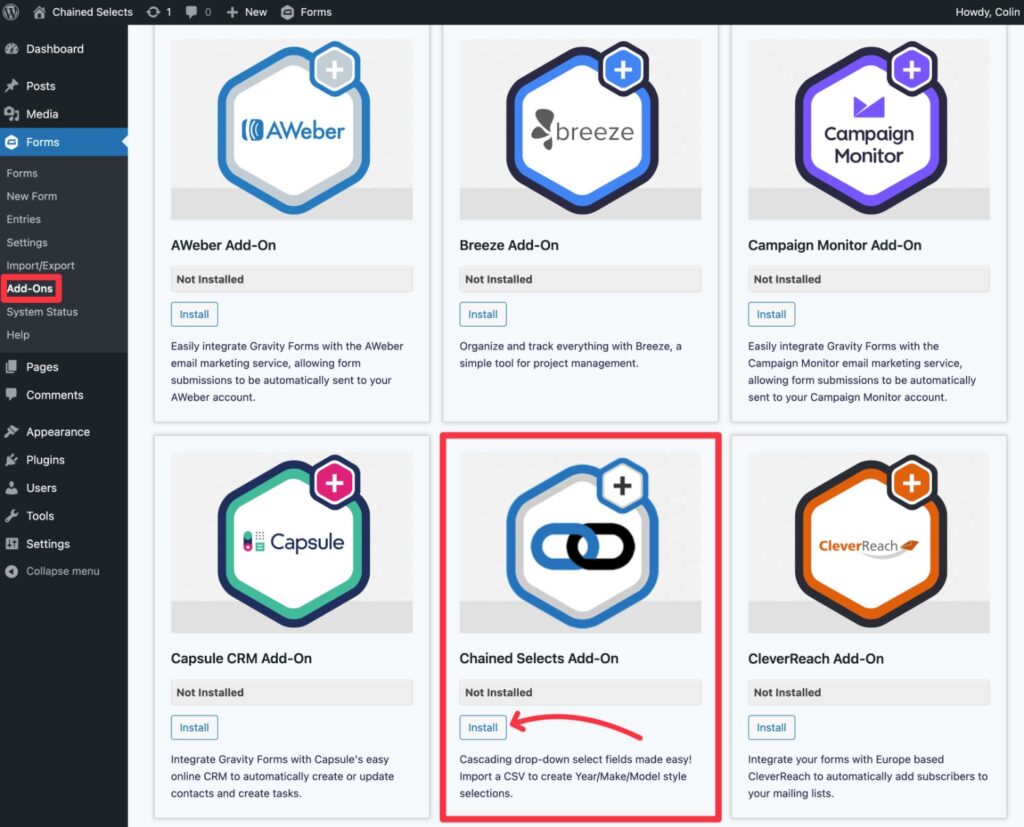1024x827 pixels.
Task: Open Plugins in the sidebar
Action: click(x=45, y=460)
